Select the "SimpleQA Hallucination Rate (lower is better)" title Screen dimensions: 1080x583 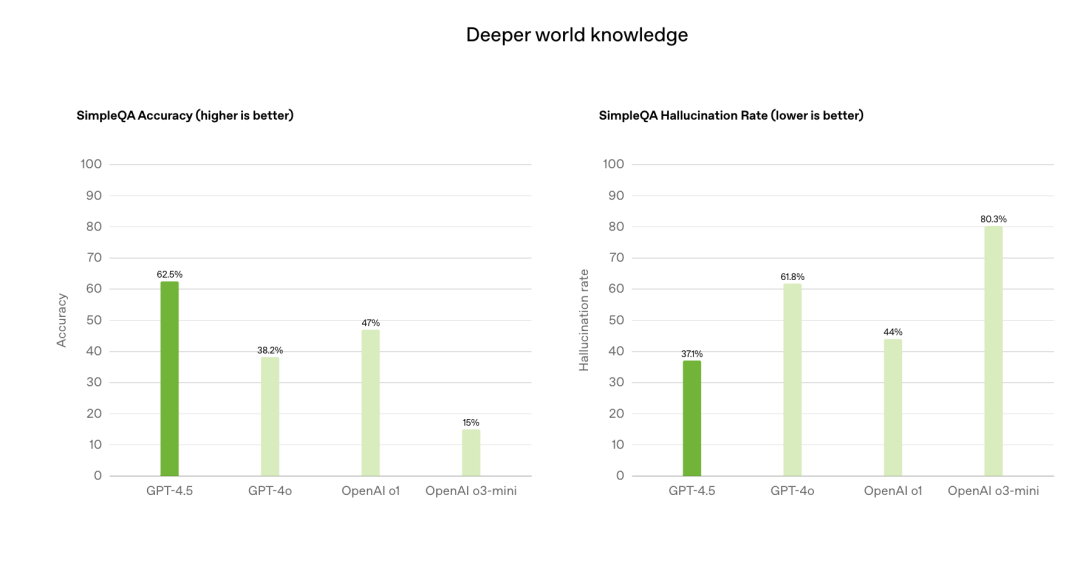(x=731, y=116)
